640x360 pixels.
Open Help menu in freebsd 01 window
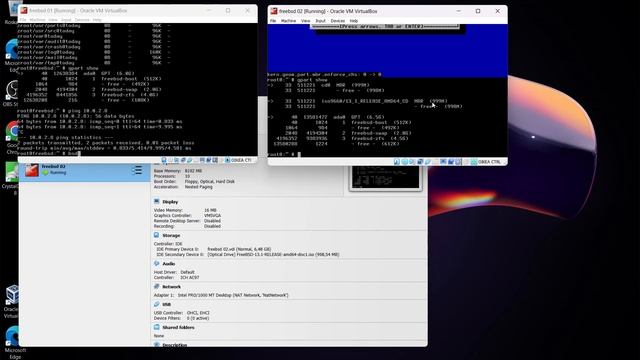[97, 20]
